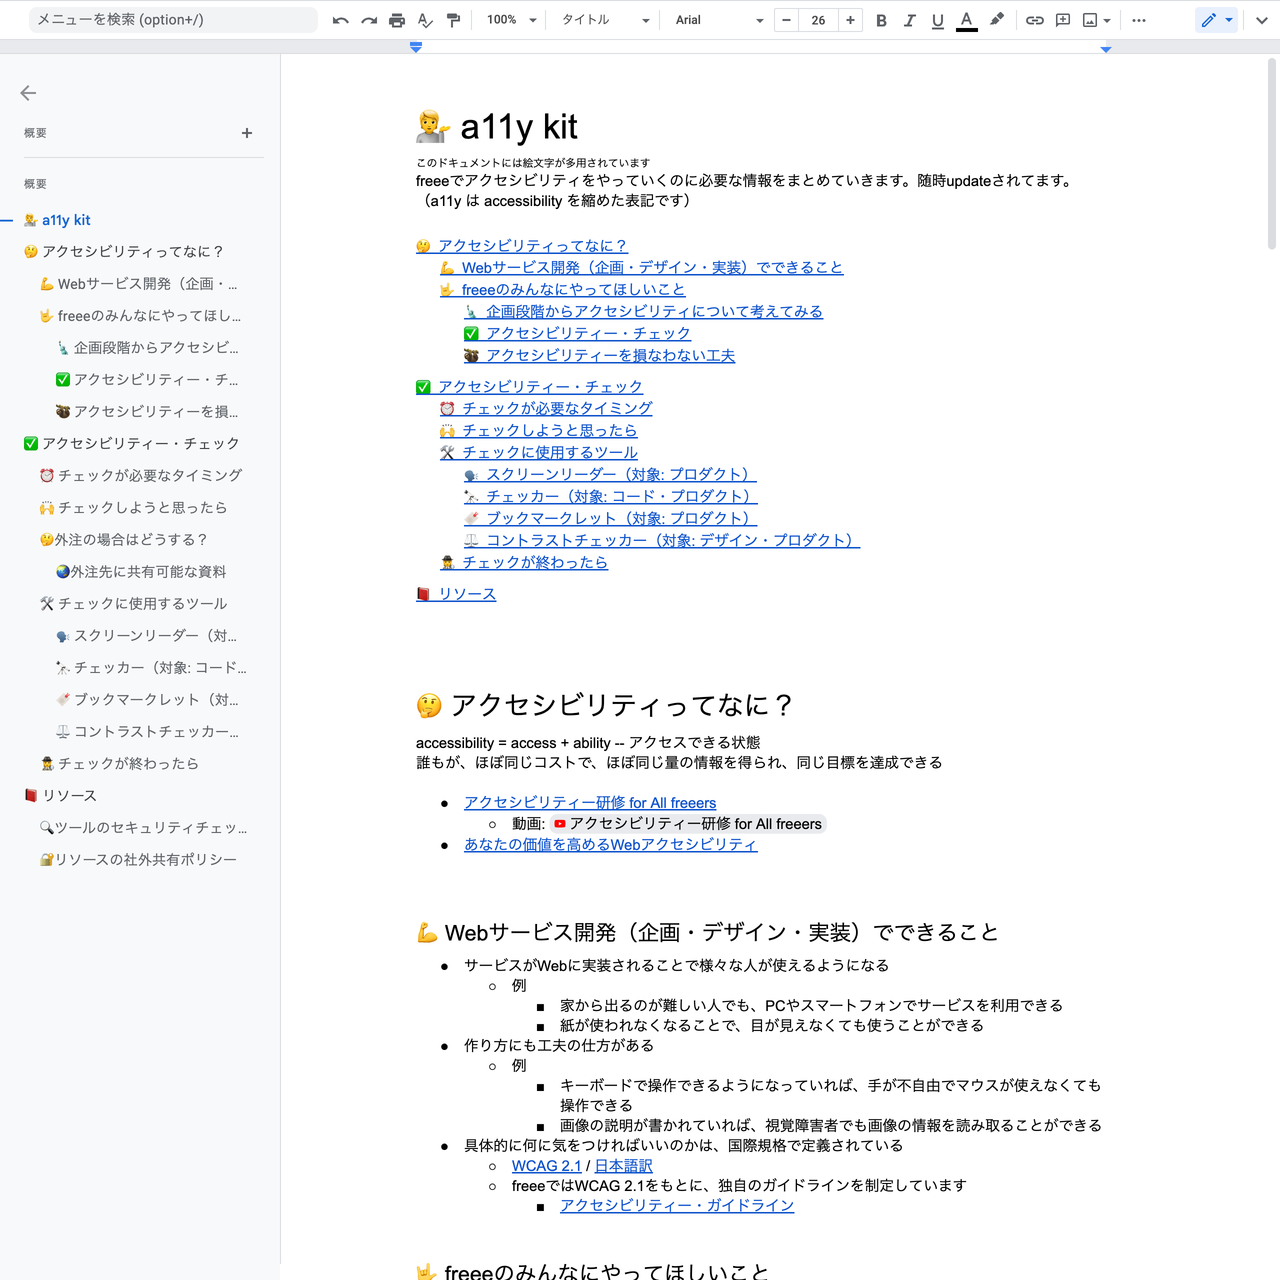Select outline item 外注の場合はどうする？
Screen dimensions: 1280x1280
[123, 540]
